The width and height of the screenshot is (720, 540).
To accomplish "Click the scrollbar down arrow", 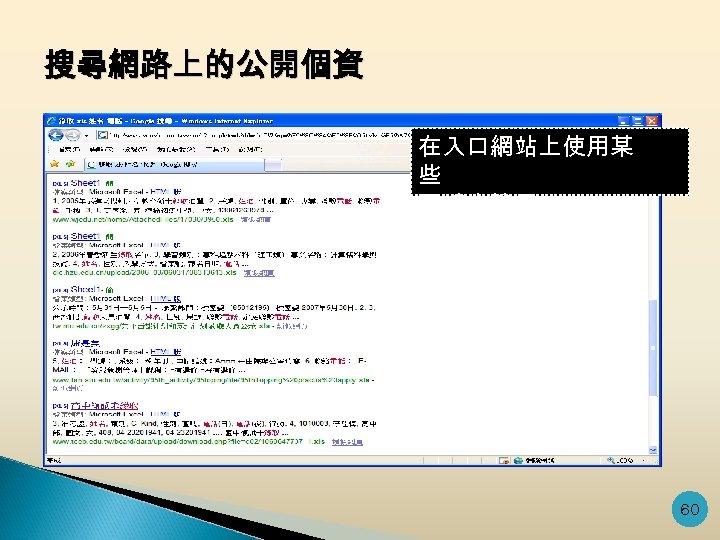I will click(x=653, y=450).
